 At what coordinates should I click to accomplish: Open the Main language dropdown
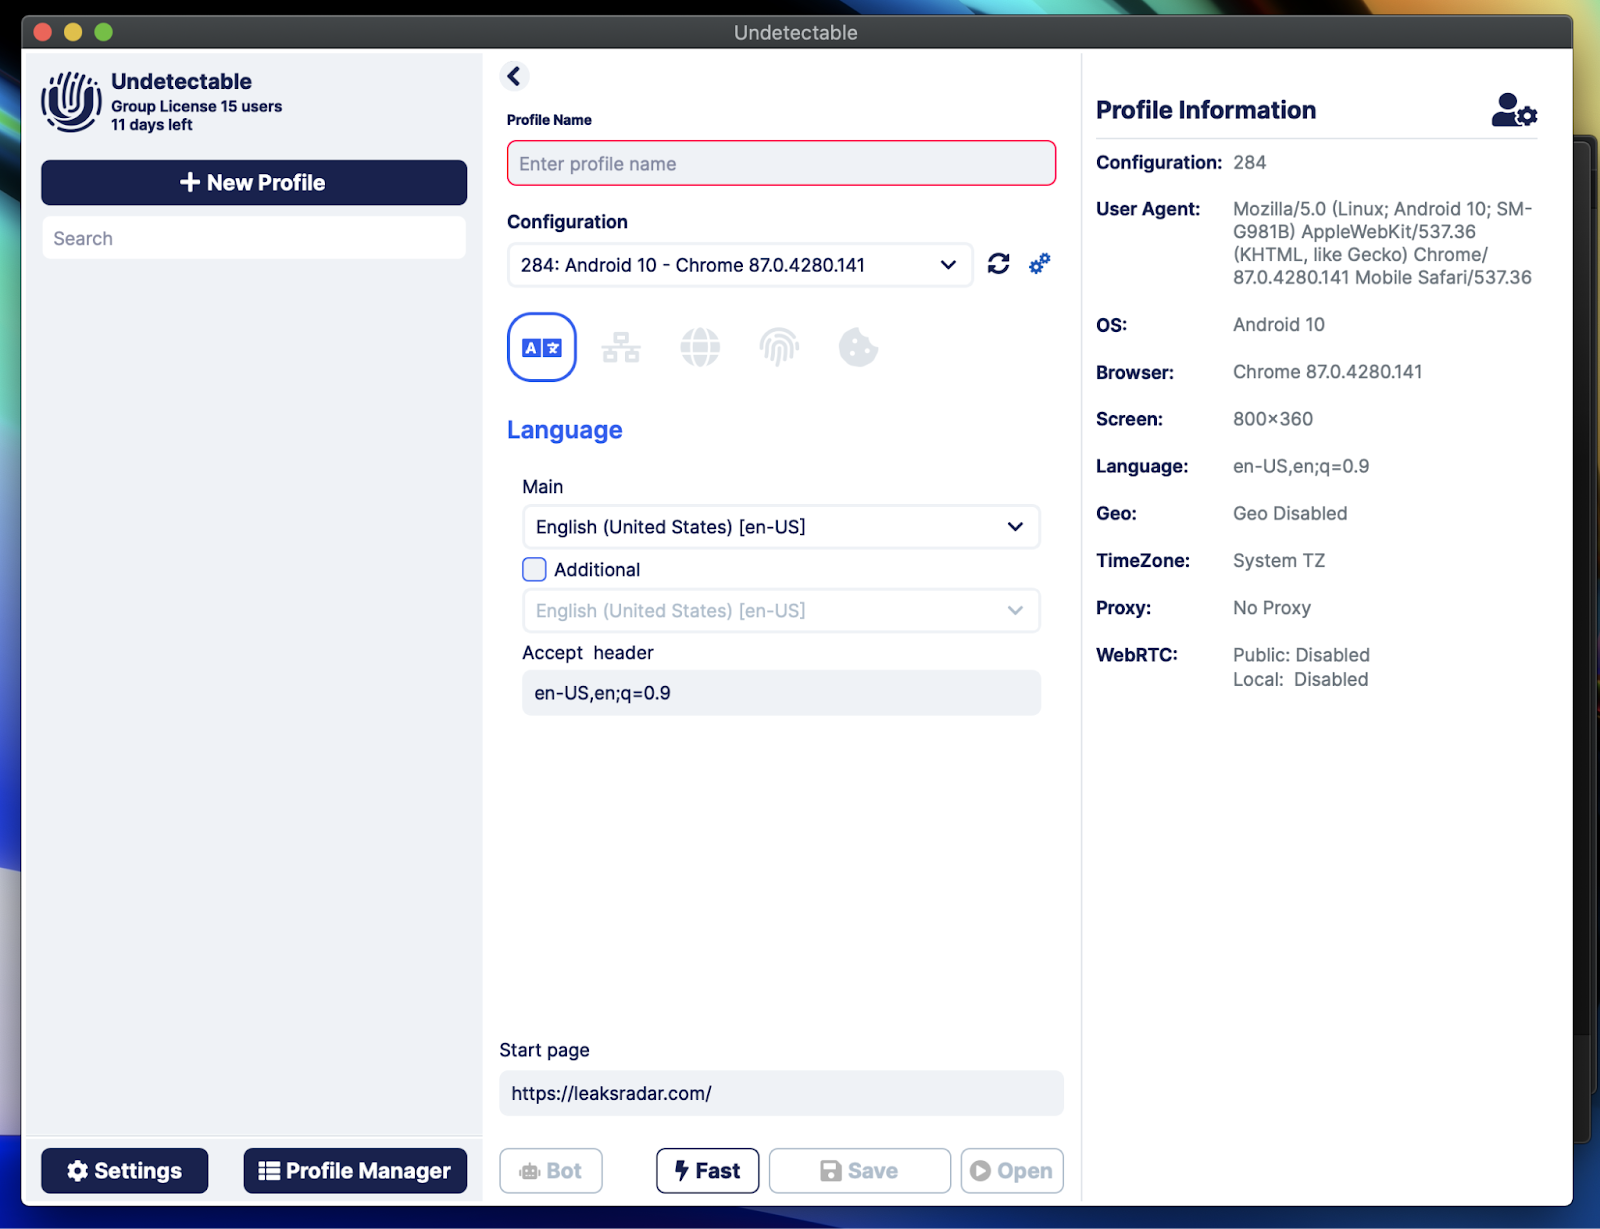point(781,527)
